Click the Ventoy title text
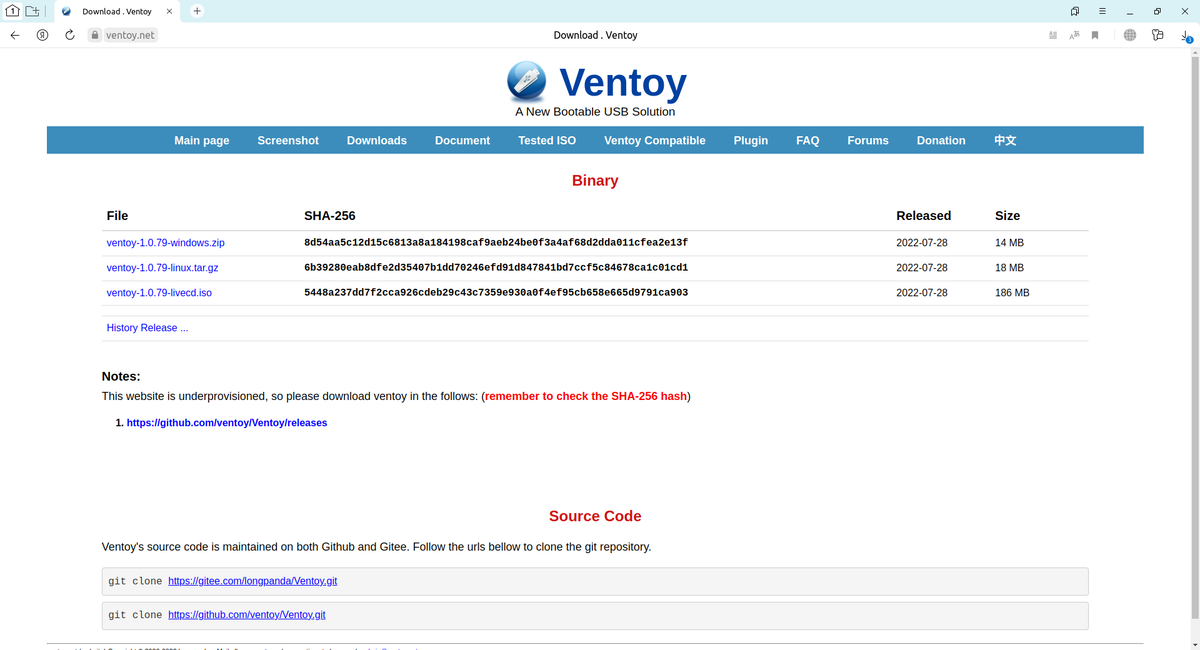The height and width of the screenshot is (650, 1200). tap(622, 83)
